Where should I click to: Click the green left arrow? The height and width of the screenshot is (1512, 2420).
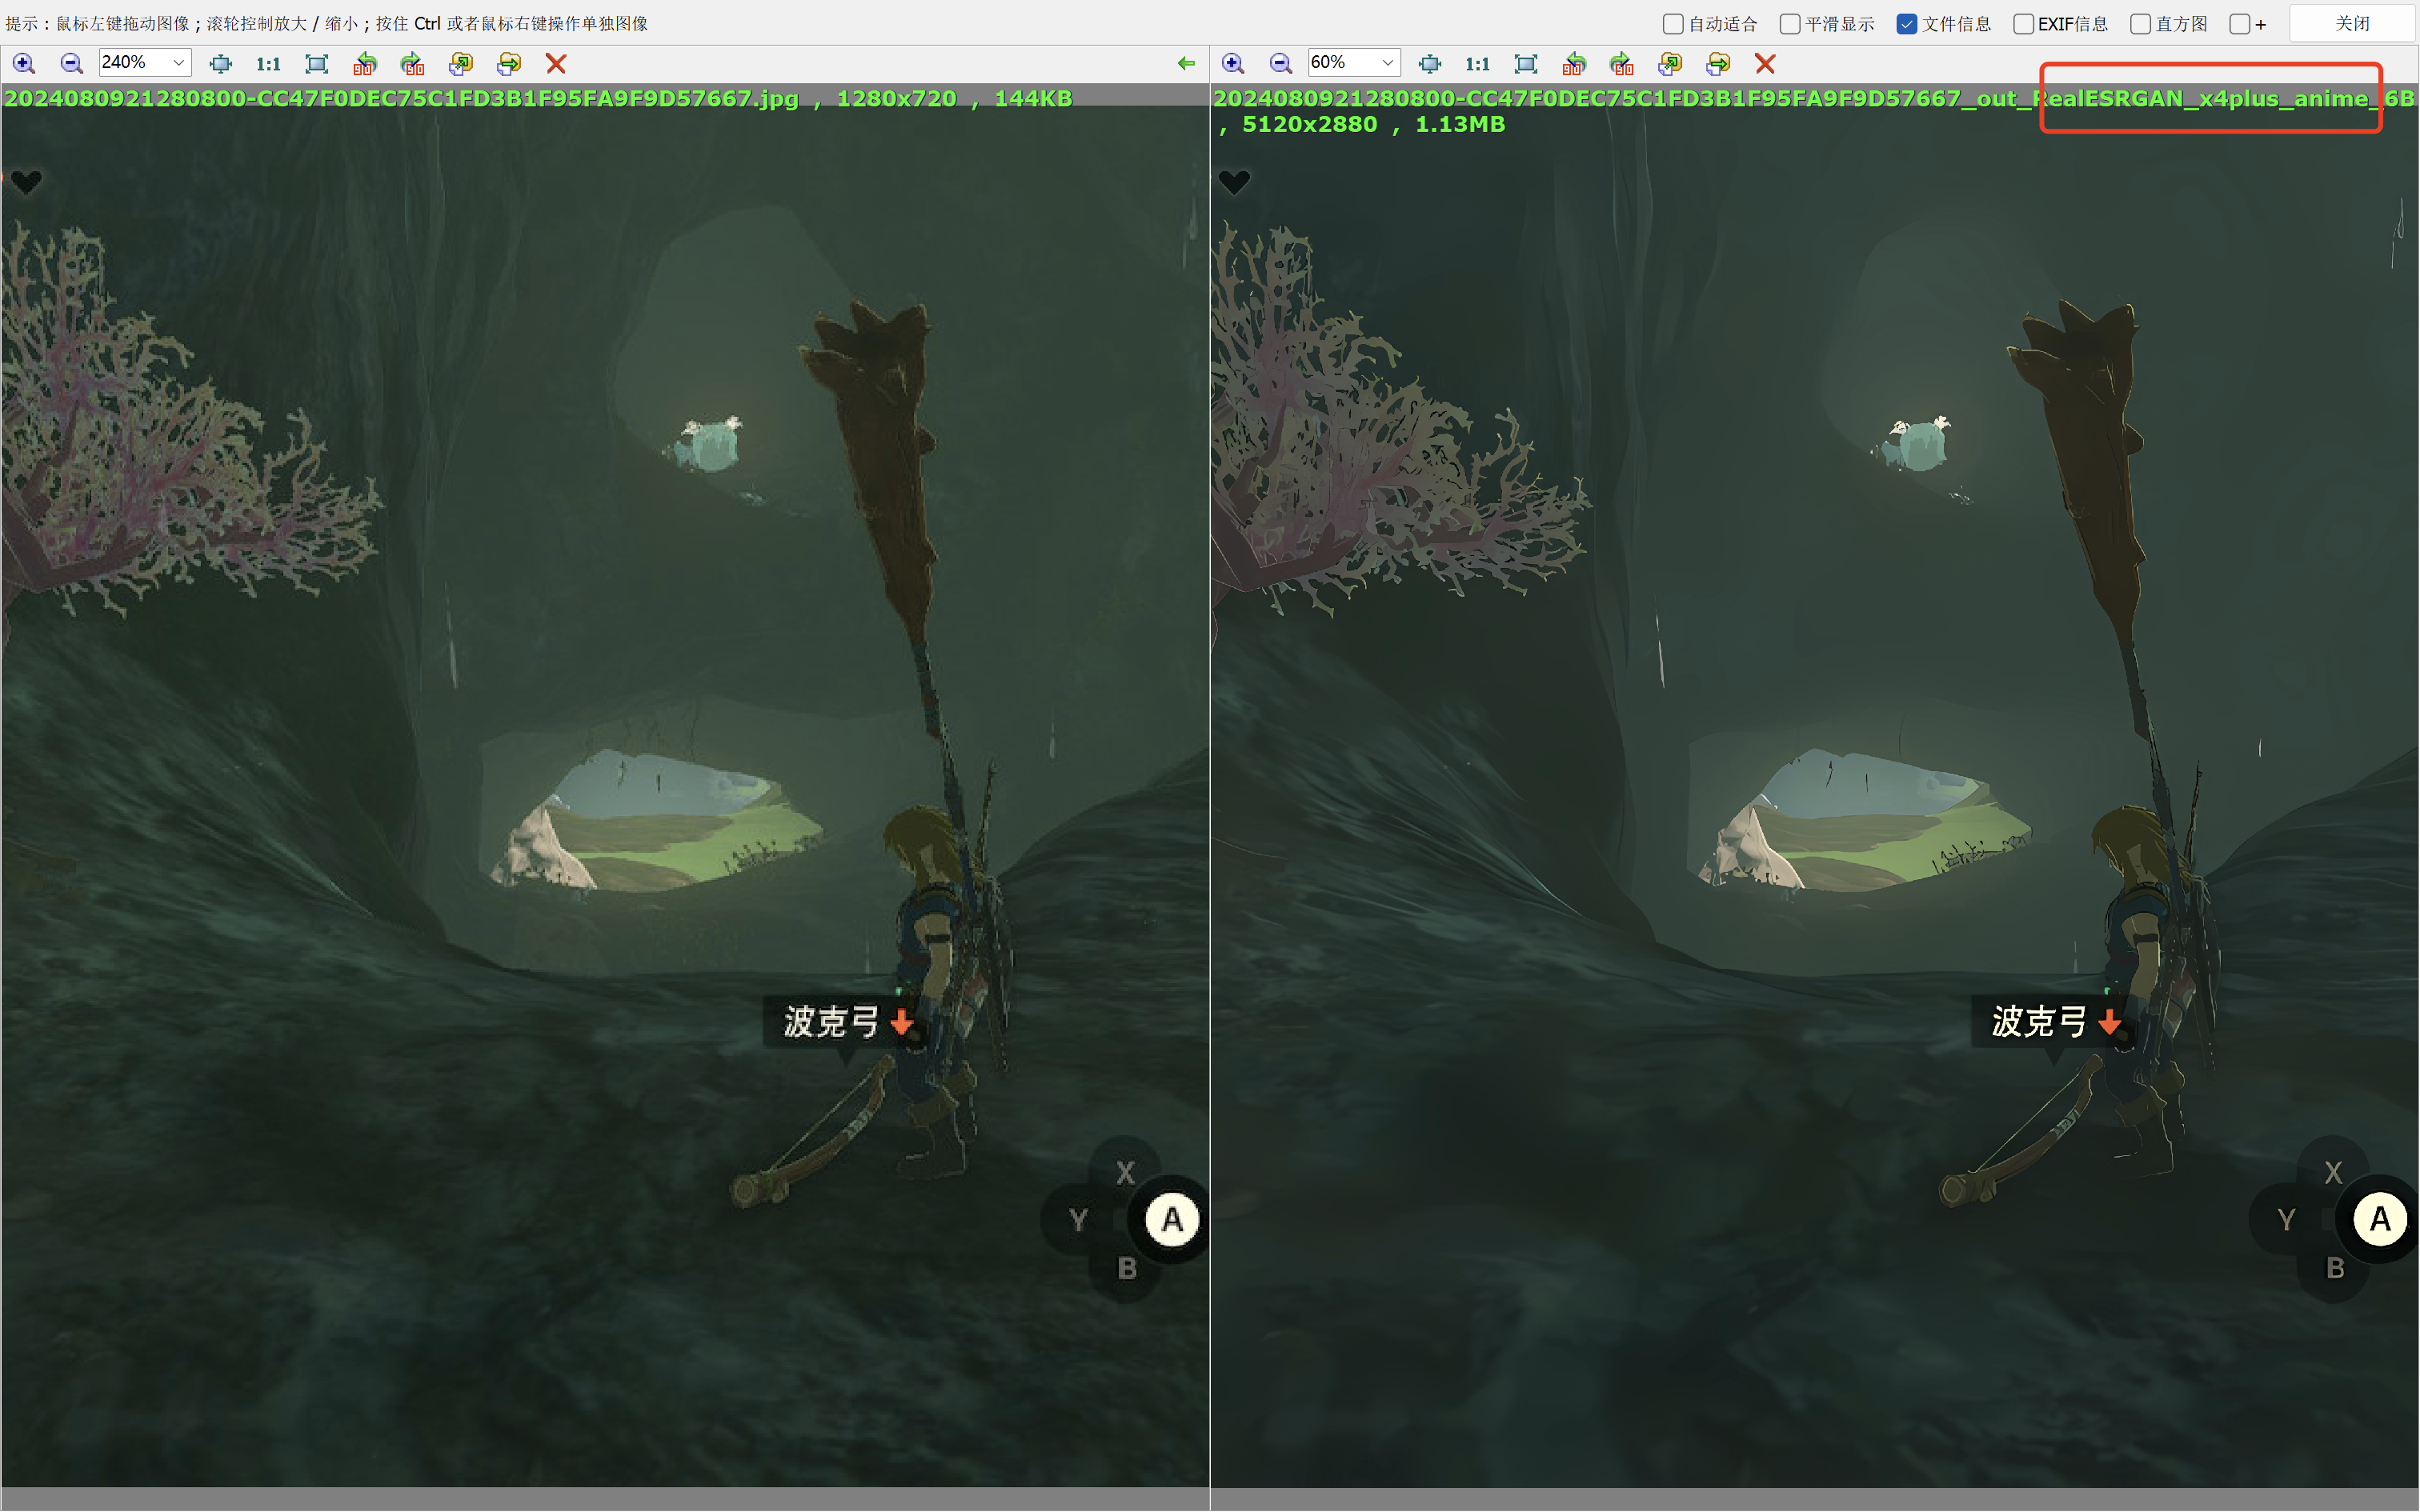click(x=1186, y=64)
